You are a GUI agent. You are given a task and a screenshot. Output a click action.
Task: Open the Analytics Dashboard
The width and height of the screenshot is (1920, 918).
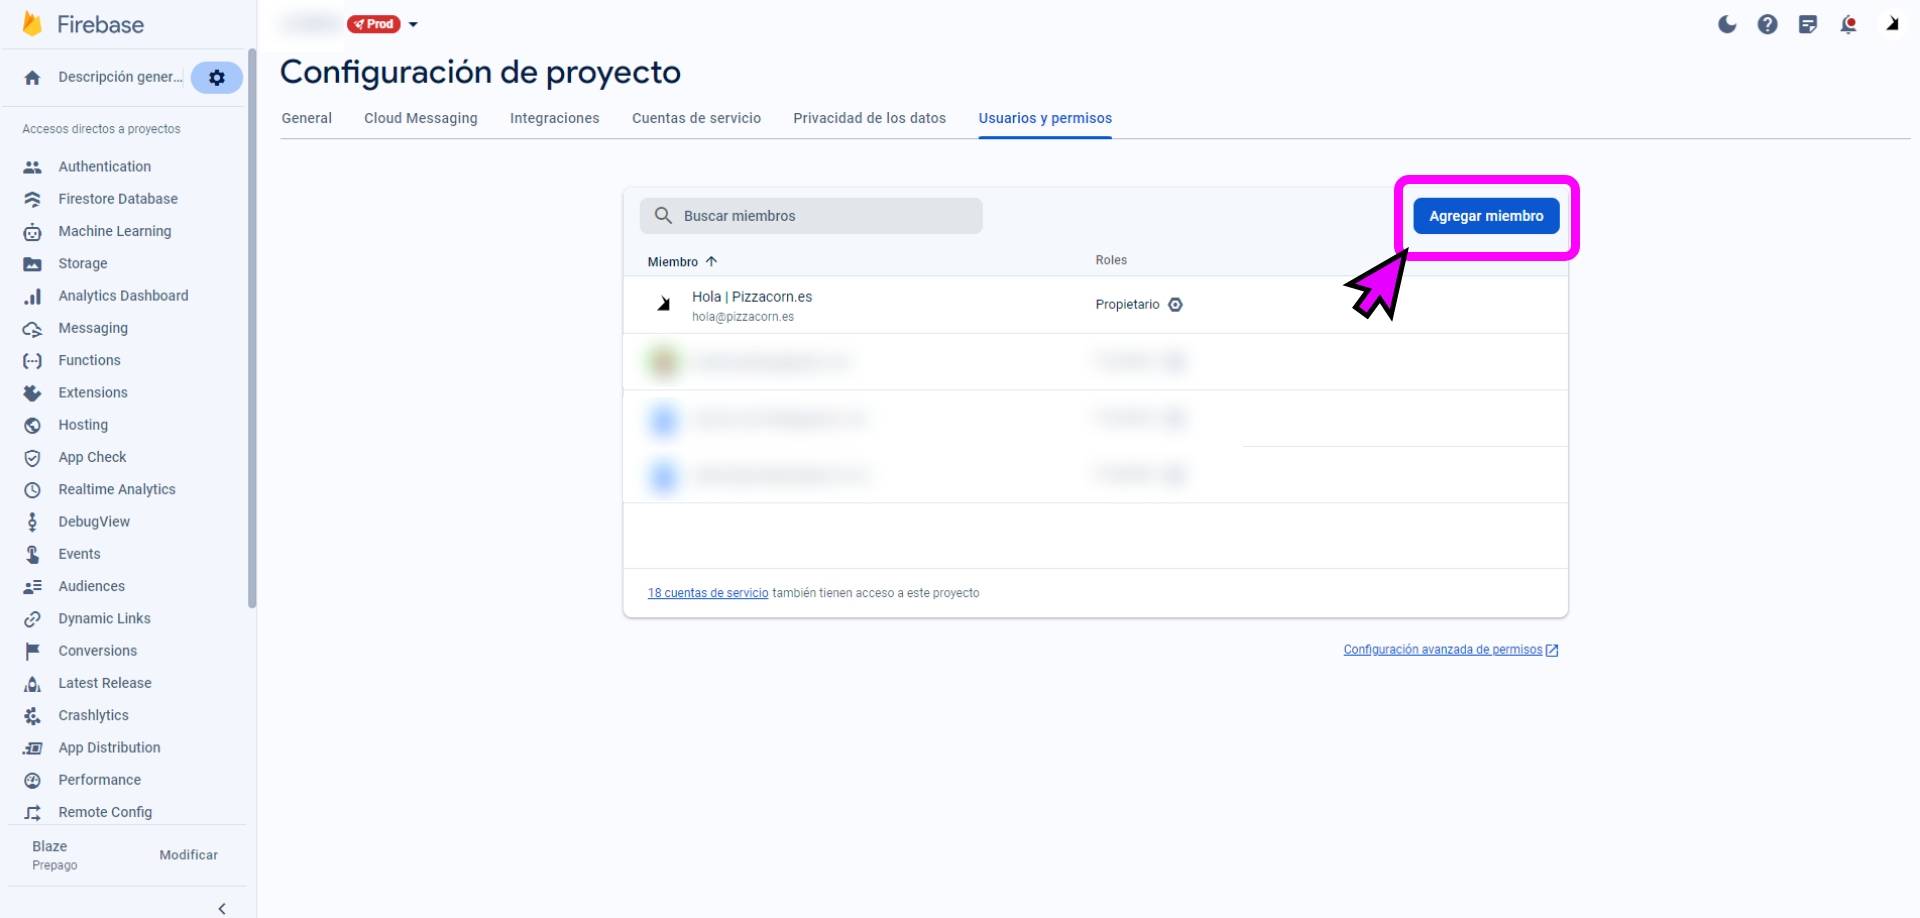point(123,295)
